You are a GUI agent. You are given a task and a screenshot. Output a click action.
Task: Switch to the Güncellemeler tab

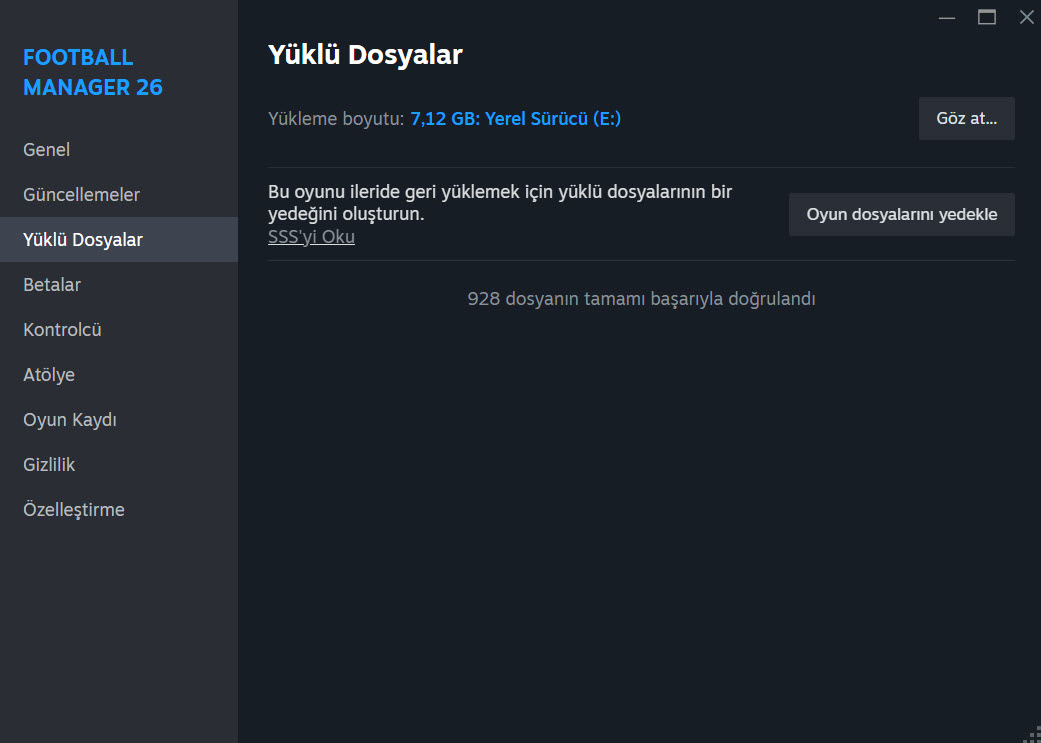82,195
